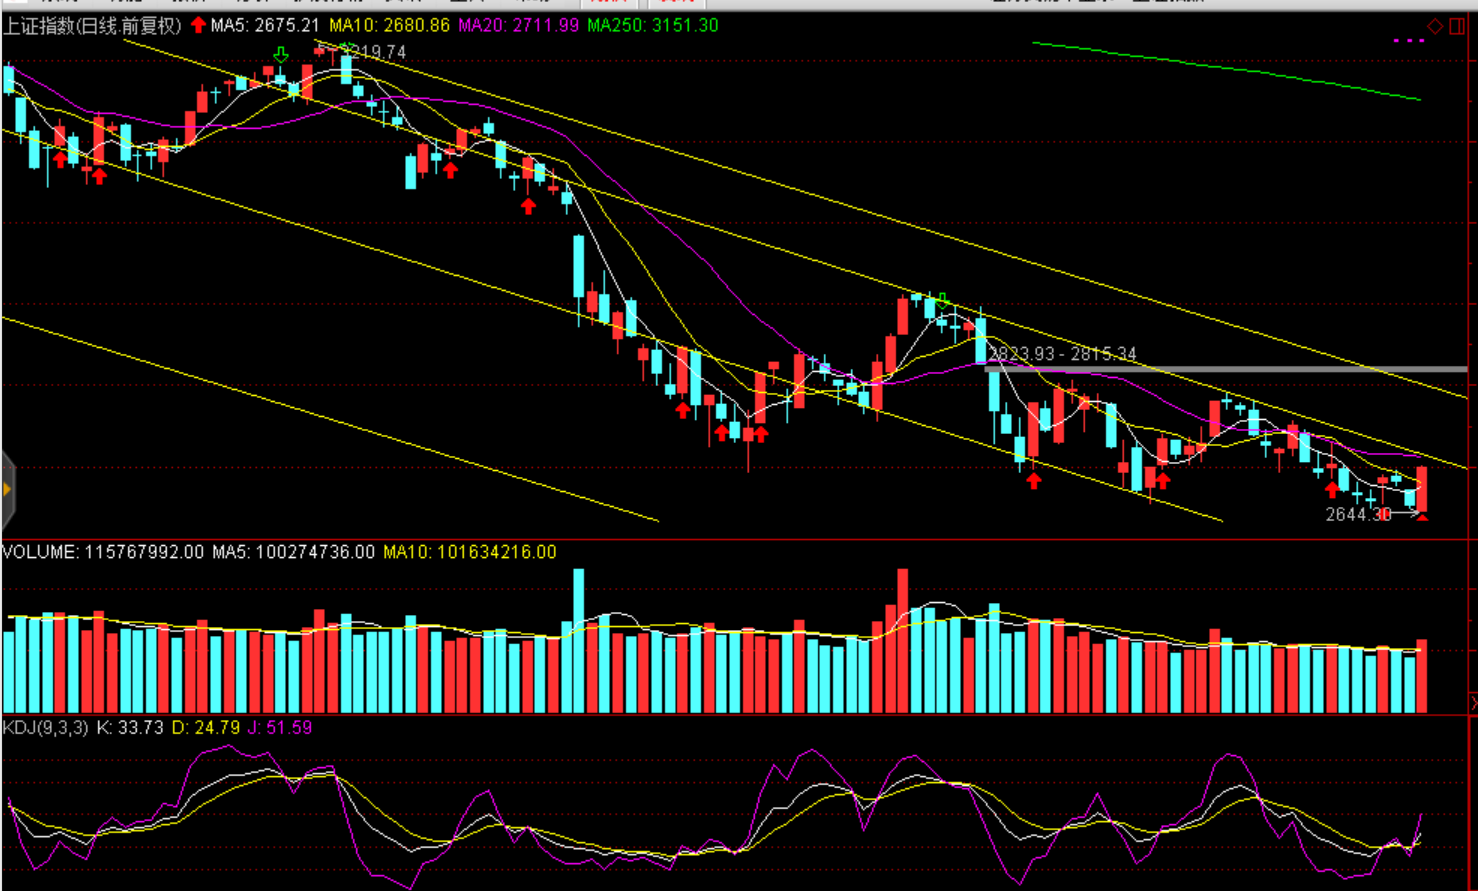
Task: Expand the left side panel arrow handle
Action: [x=7, y=489]
